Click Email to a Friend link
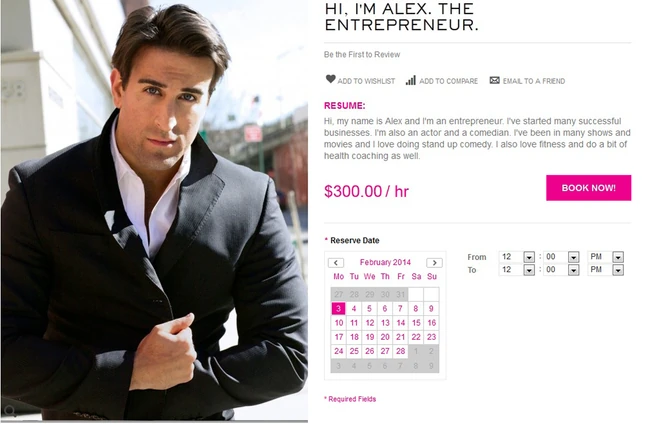 point(534,81)
